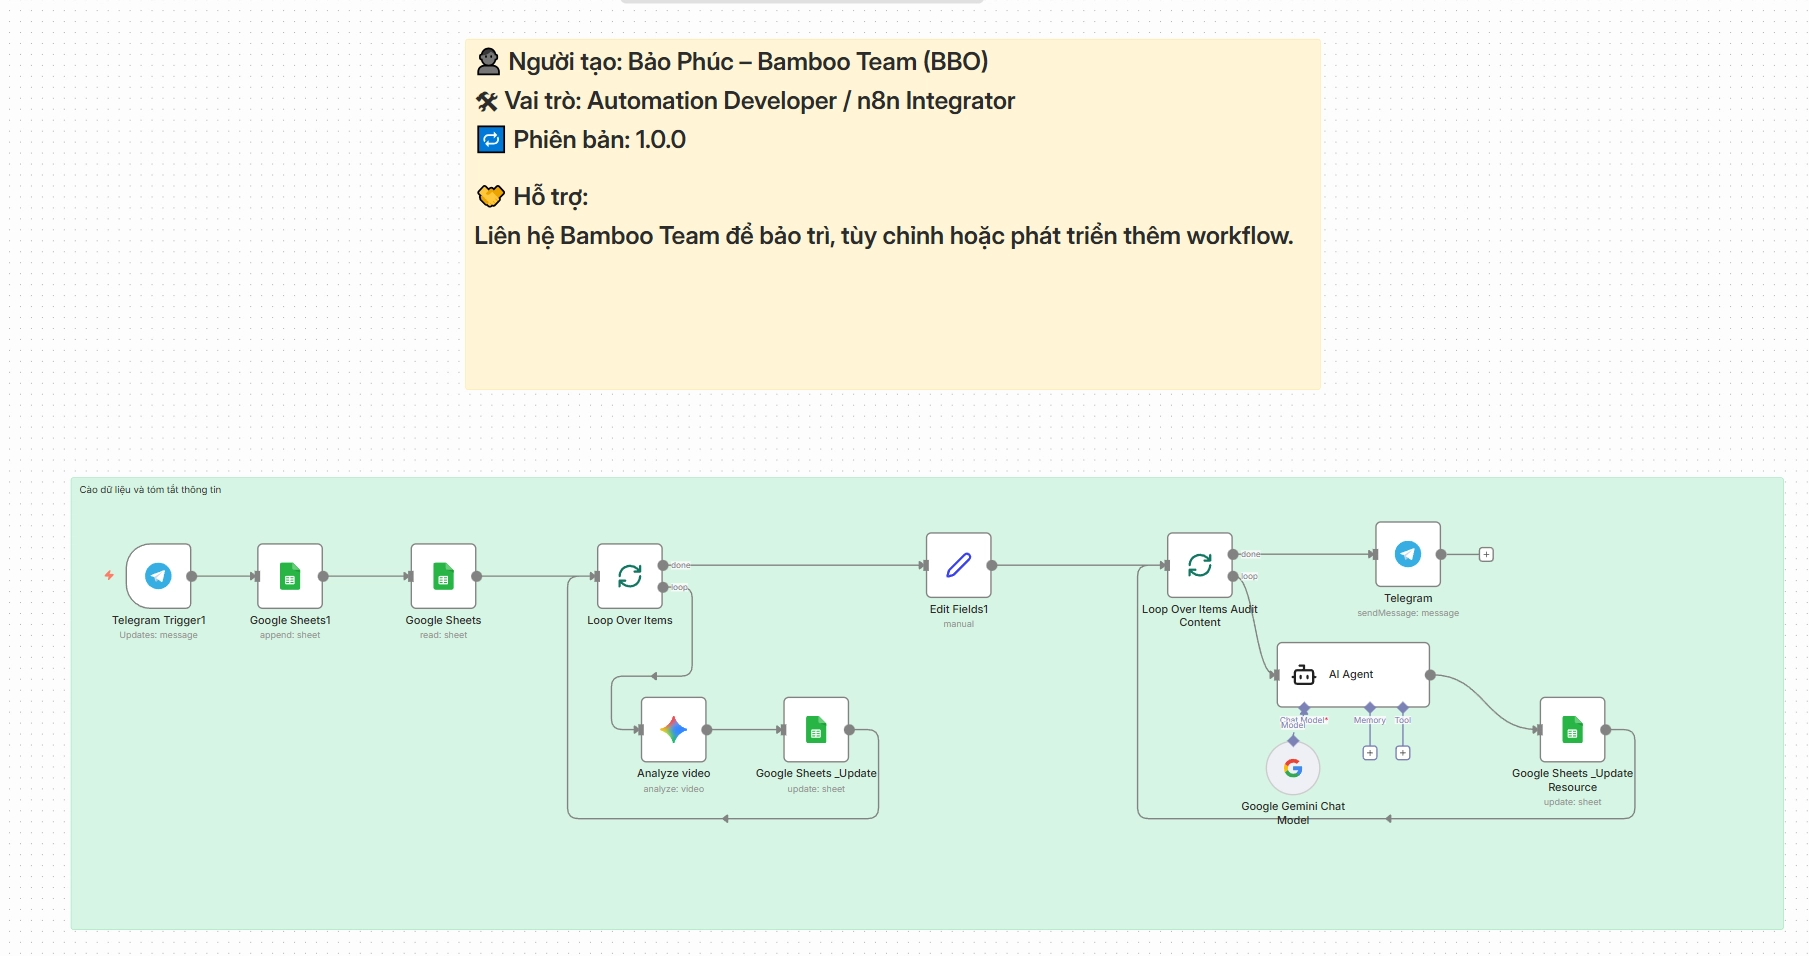
Task: Select the Loop Over Items node
Action: 629,576
